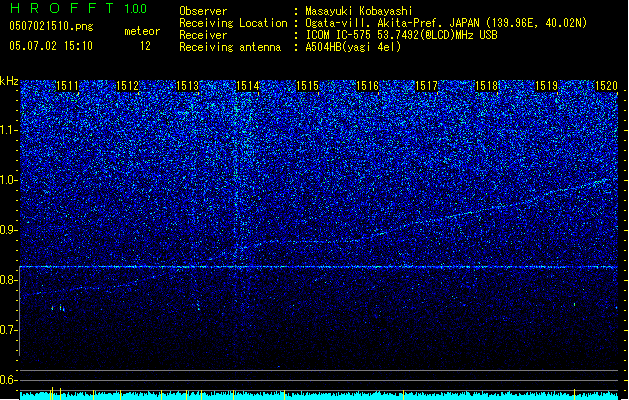This screenshot has width=629, height=400.
Task: Click the 1.1 kHz axis label
Action: (x=9, y=130)
